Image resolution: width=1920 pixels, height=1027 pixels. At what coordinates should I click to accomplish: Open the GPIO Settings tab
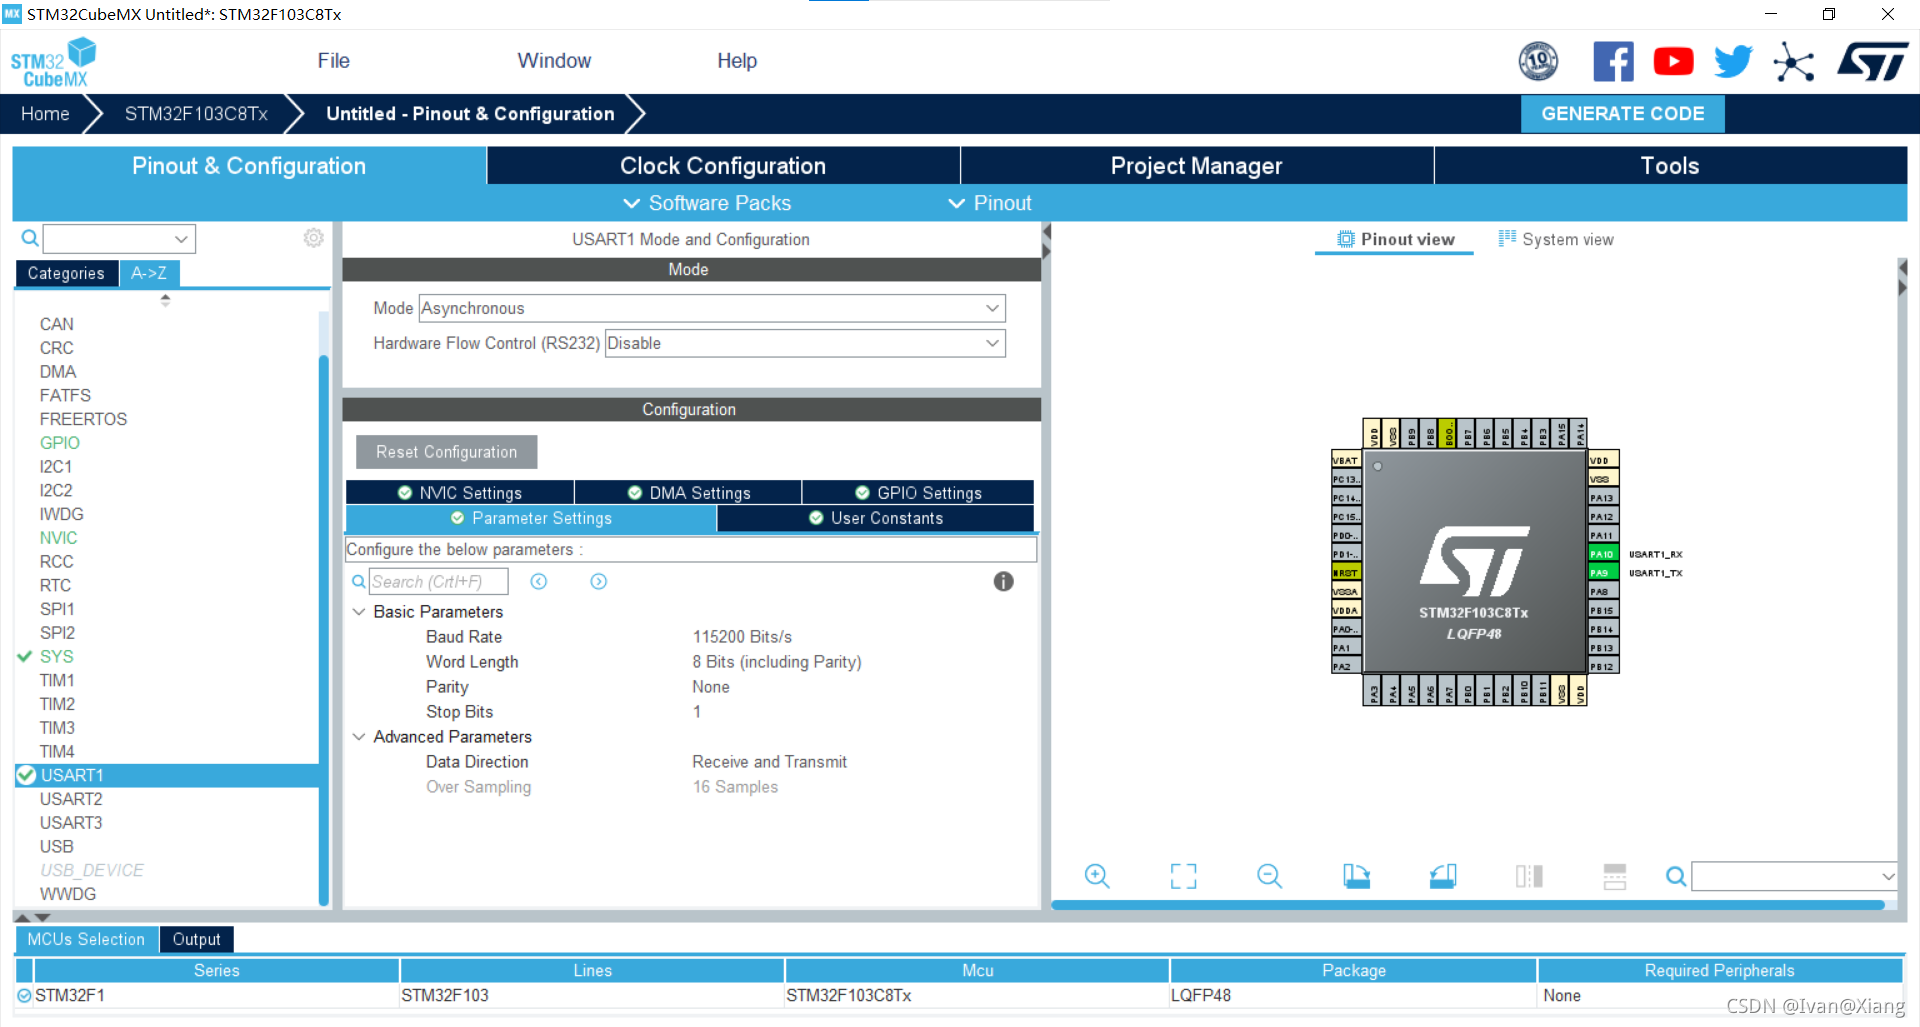(x=918, y=493)
